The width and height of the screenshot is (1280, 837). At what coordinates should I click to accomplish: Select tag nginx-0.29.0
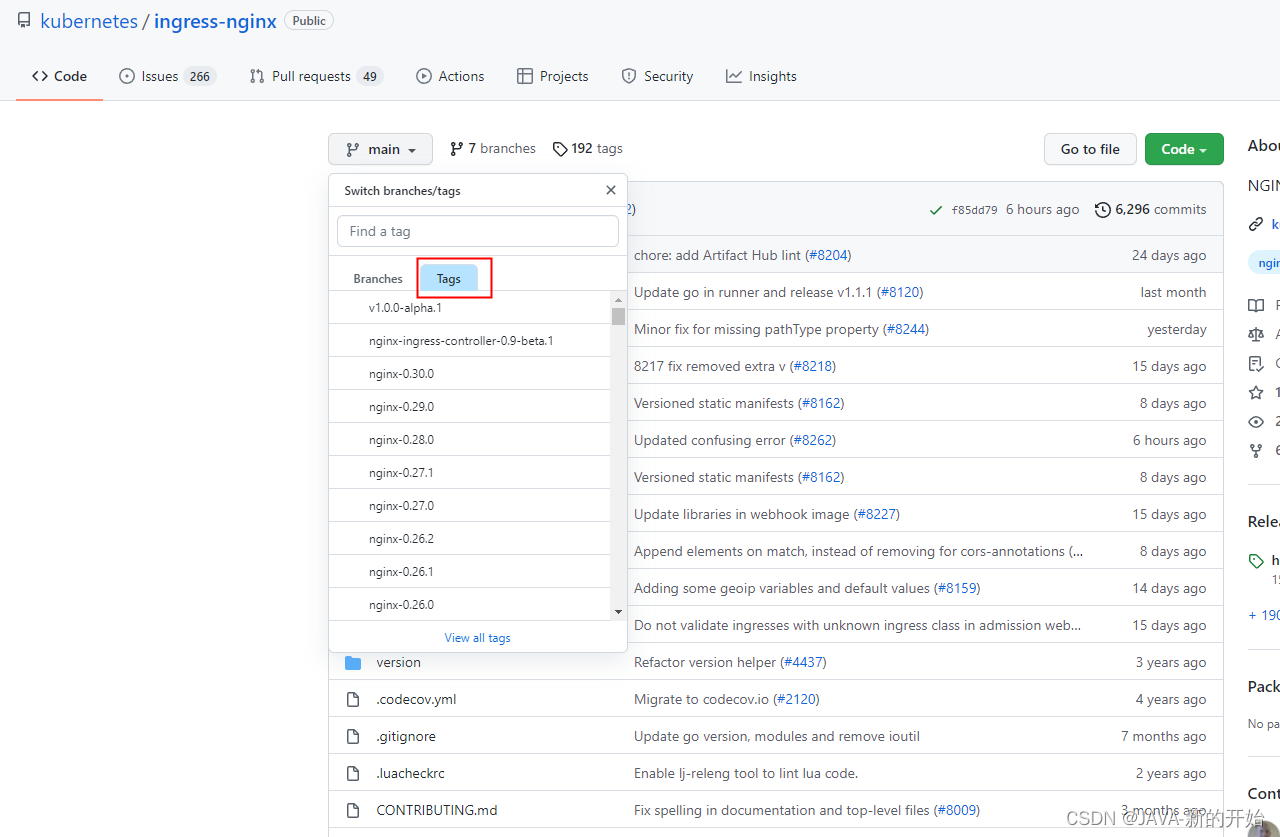pyautogui.click(x=470, y=407)
